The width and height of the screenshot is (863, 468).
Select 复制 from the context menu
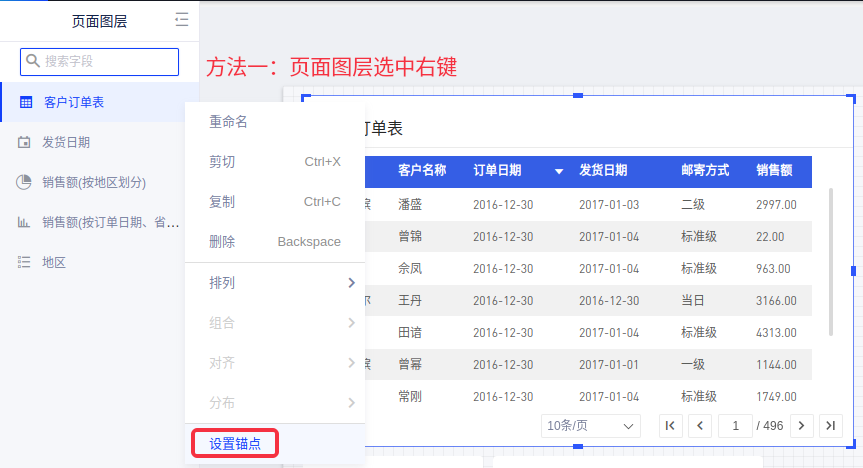pyautogui.click(x=222, y=202)
